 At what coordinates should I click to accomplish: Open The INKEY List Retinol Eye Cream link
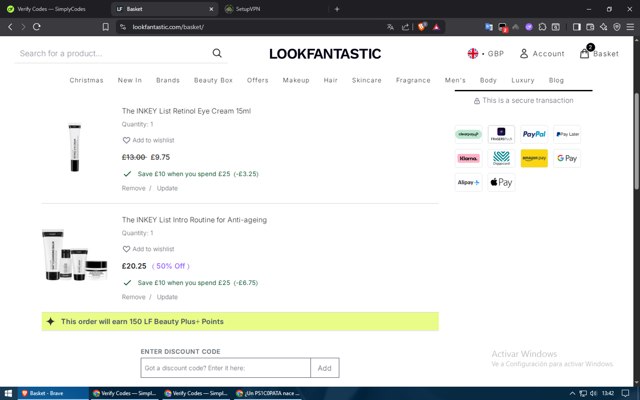point(187,111)
